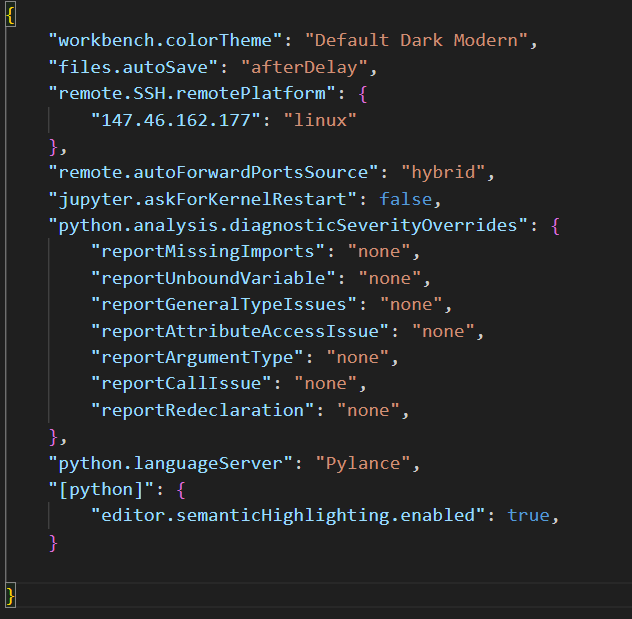Viewport: 632px width, 619px height.
Task: Click the "remote.SSH.remotePlatform" key
Action: (x=192, y=93)
